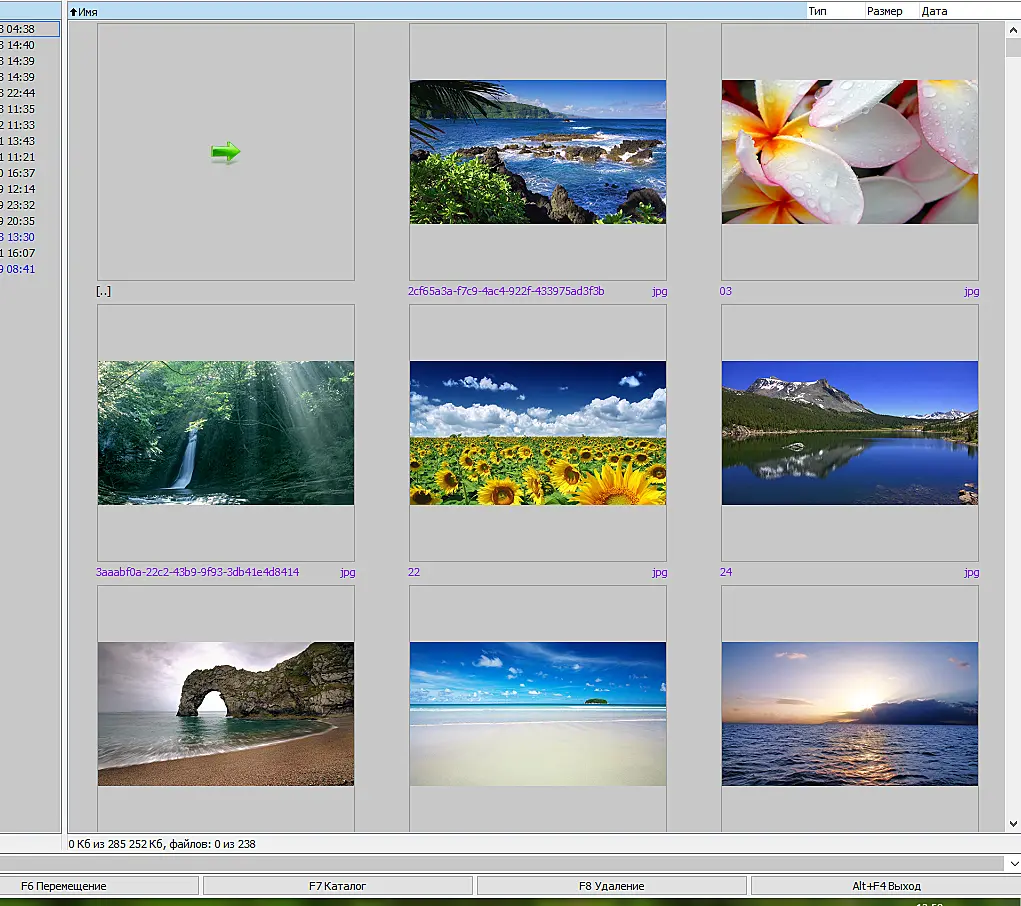
Task: Click the F7 Каталог button
Action: pyautogui.click(x=337, y=886)
